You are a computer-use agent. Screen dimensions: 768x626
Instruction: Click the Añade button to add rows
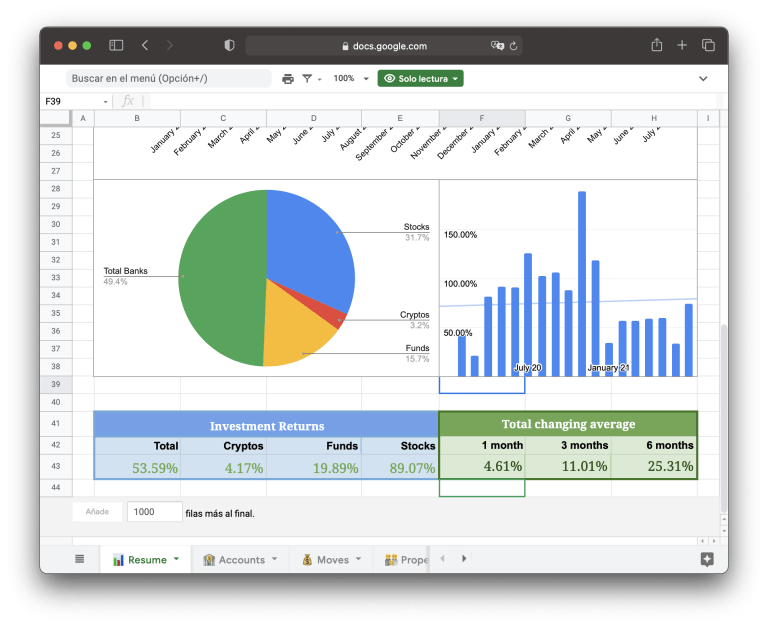click(x=97, y=512)
